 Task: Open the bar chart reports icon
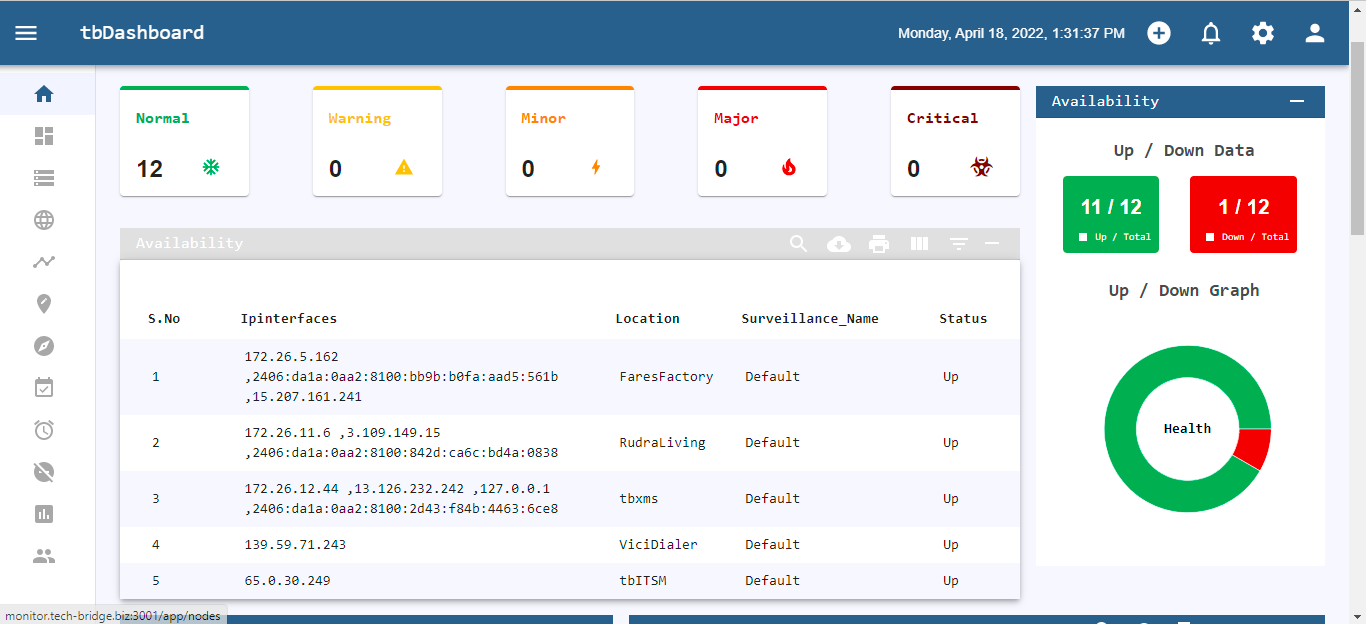tap(44, 513)
